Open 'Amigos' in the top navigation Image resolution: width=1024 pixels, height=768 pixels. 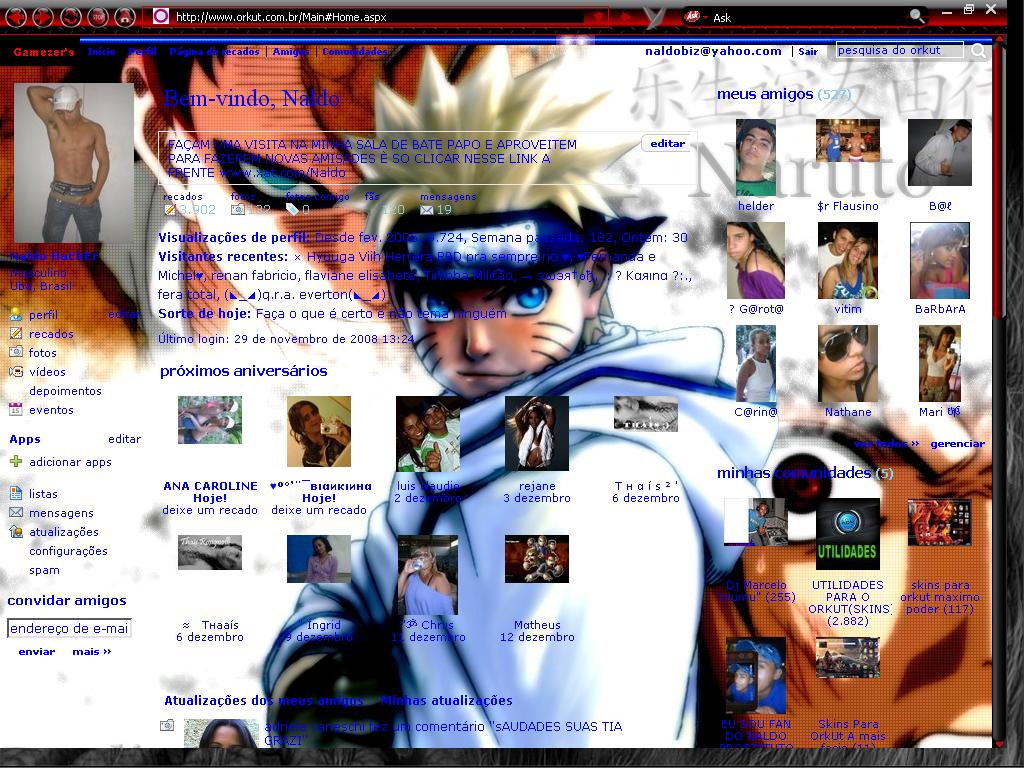click(291, 52)
